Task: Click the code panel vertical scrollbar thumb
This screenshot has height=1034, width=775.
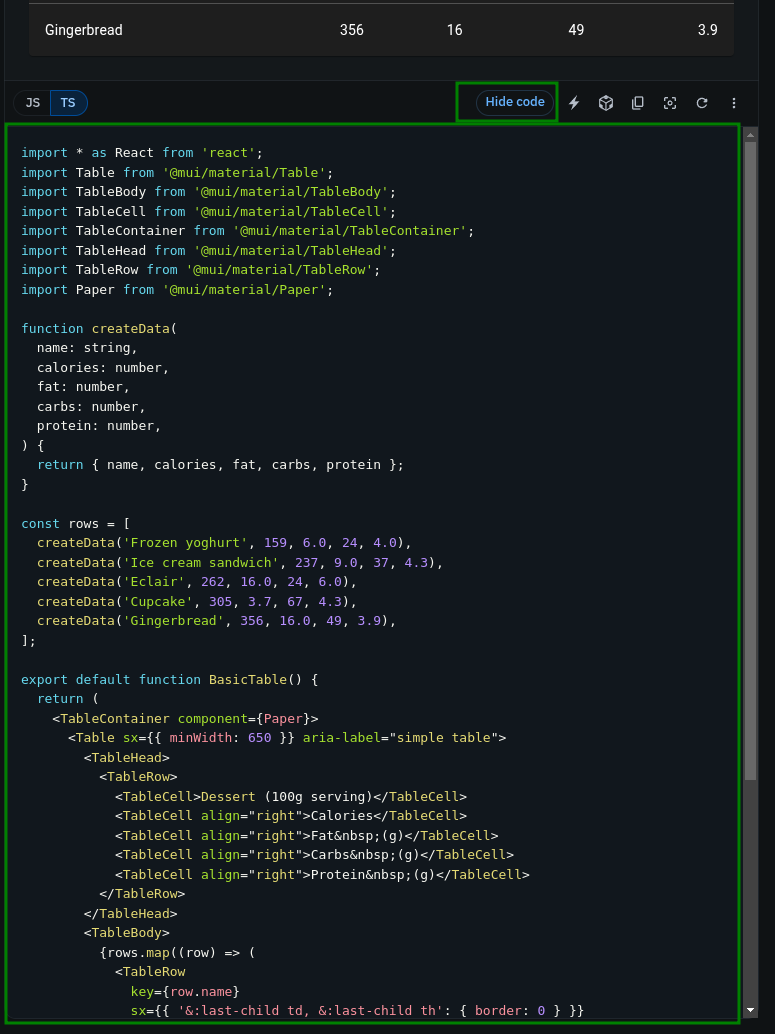Action: (x=751, y=460)
